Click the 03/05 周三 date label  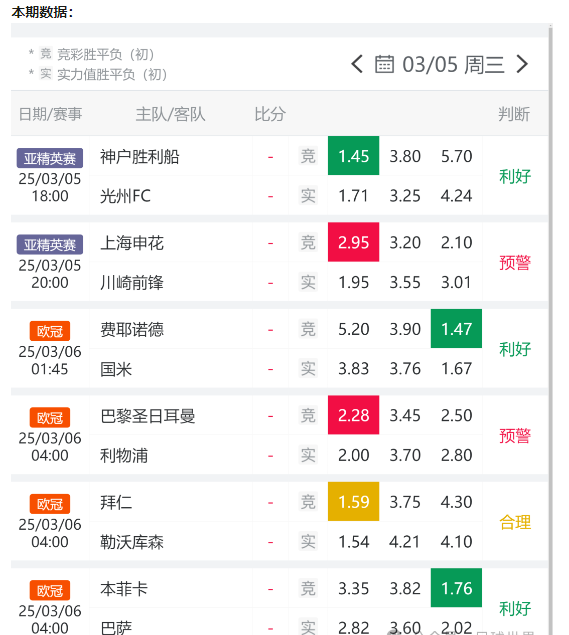453,65
